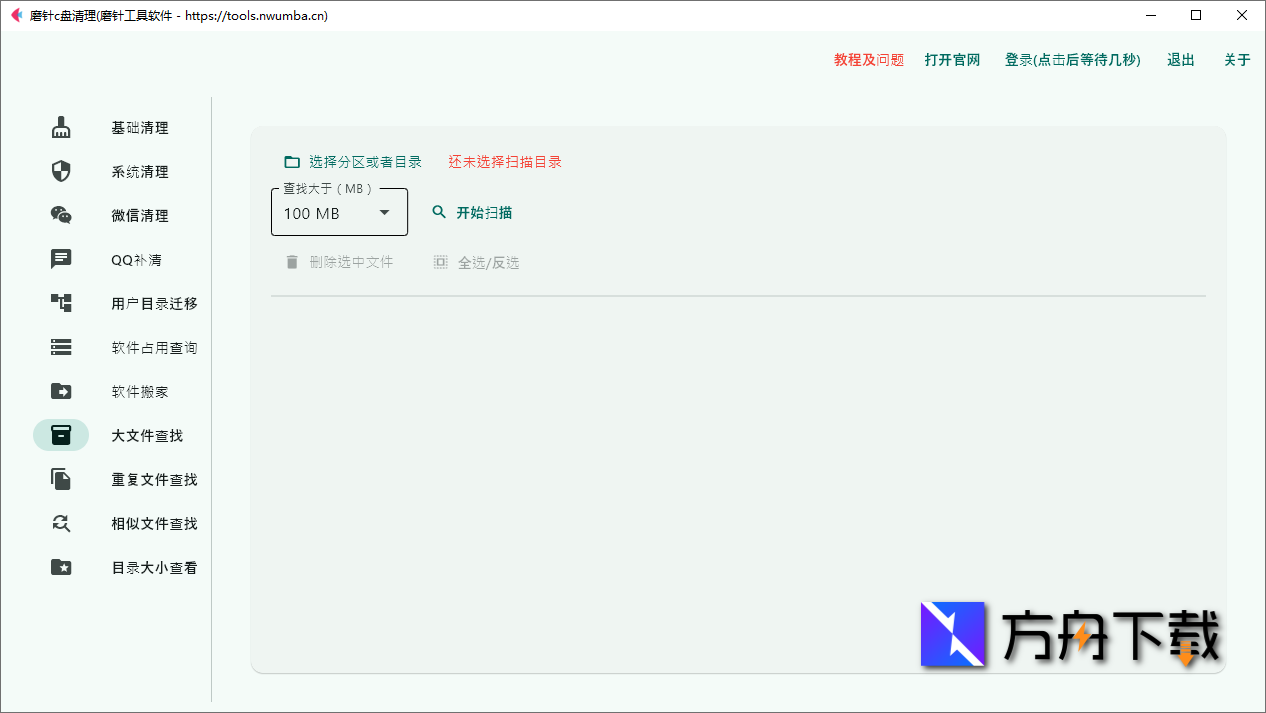
Task: Click the 软件搬家 app mover icon
Action: (x=61, y=391)
